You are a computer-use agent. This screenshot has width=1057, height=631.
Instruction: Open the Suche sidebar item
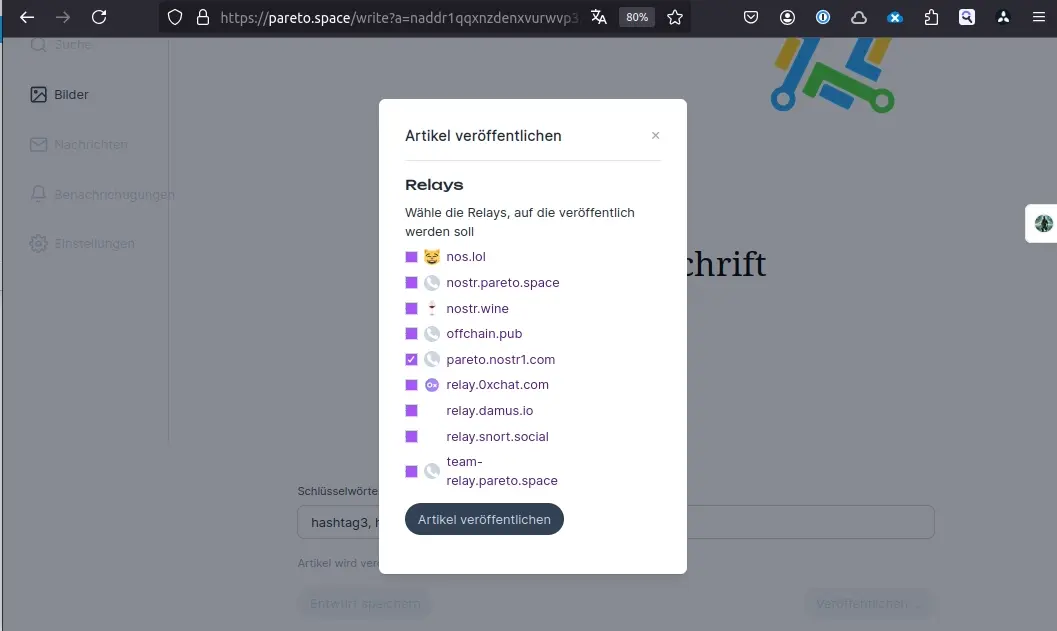click(x=61, y=44)
